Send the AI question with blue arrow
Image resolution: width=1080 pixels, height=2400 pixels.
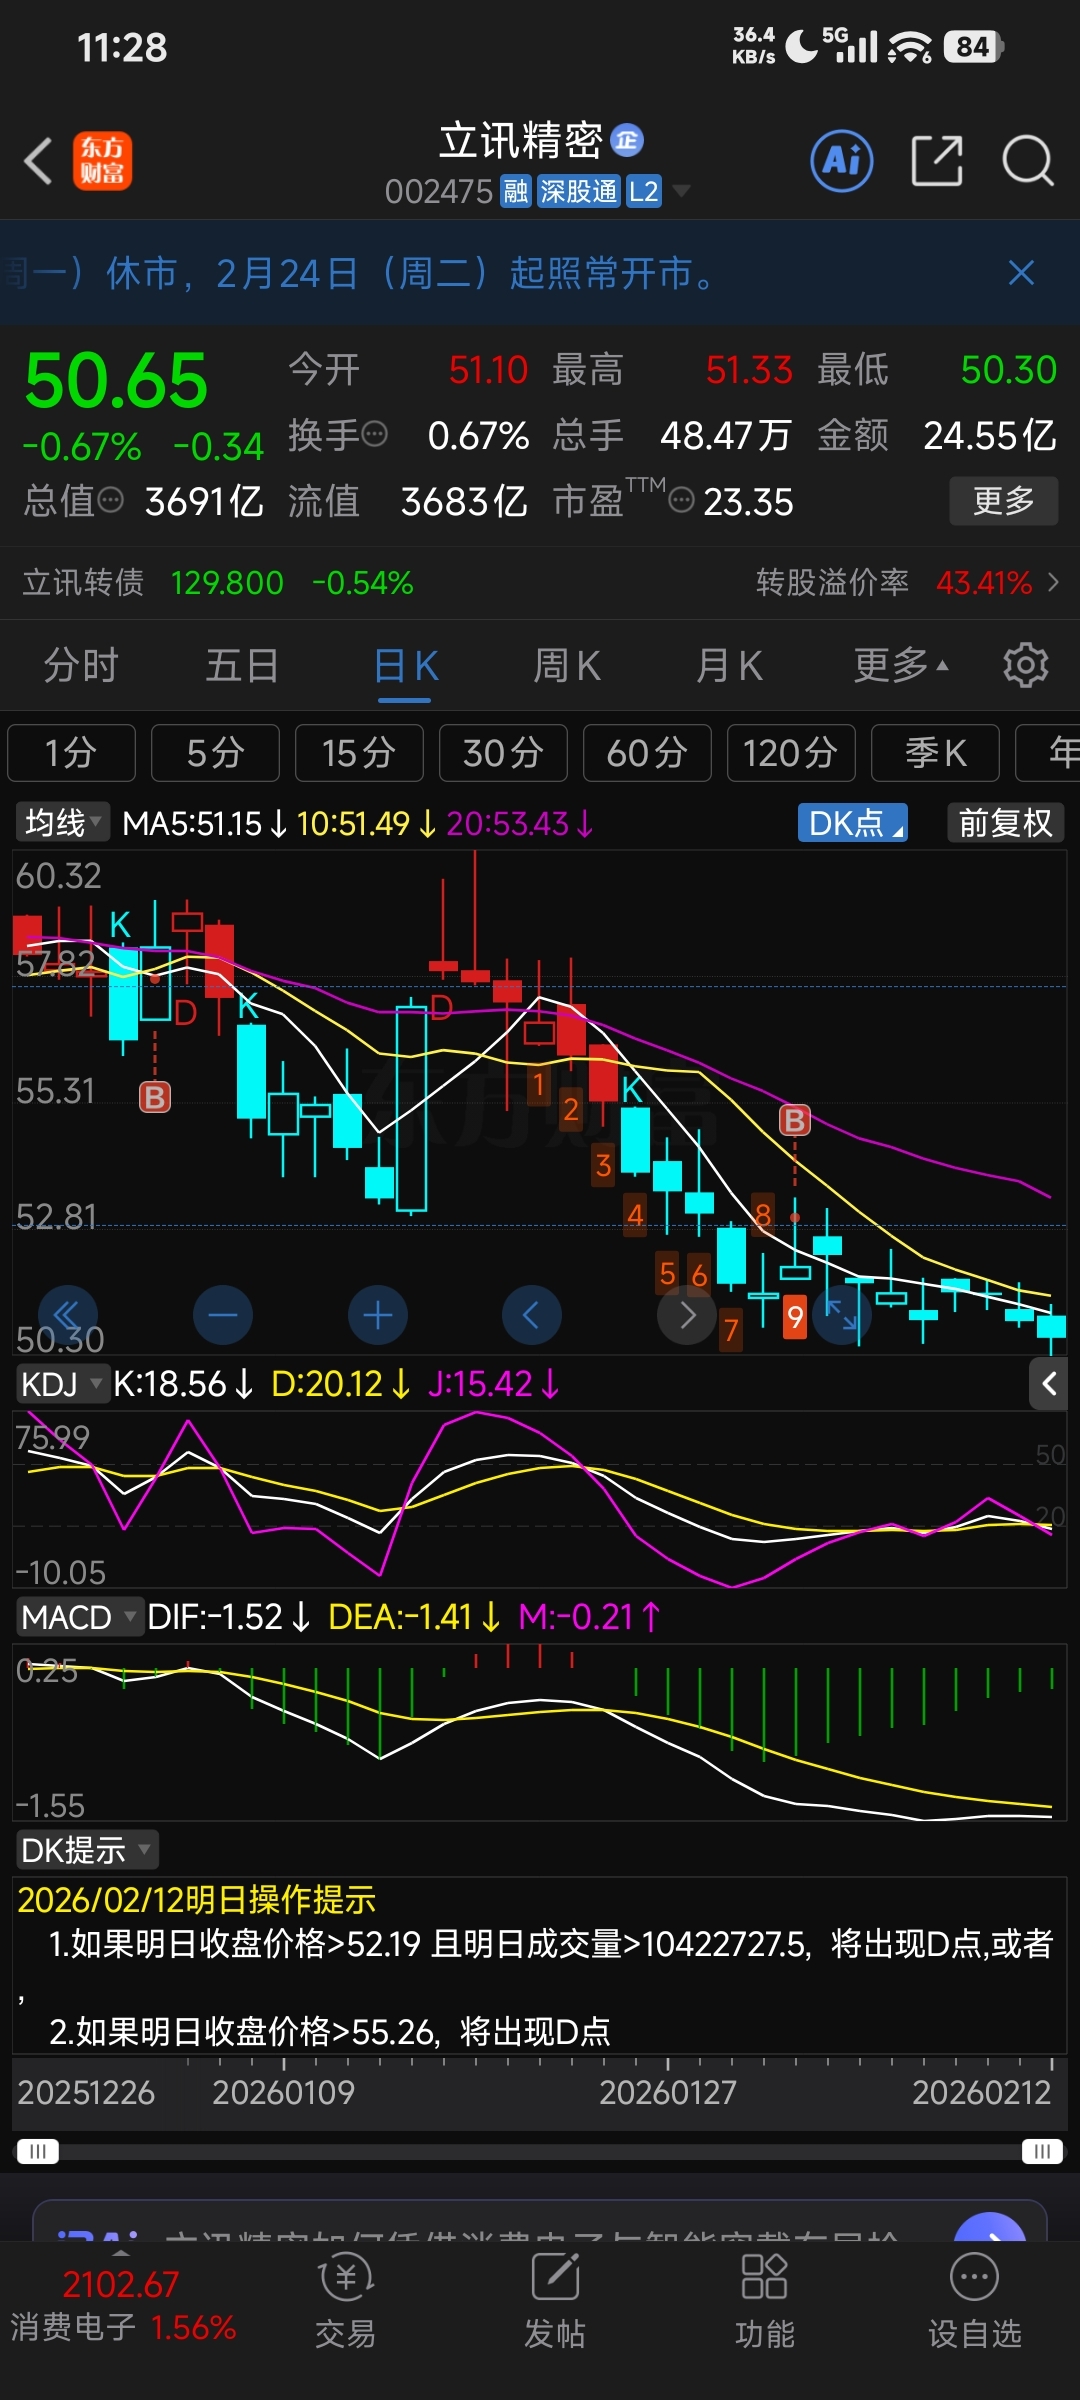click(x=990, y=2226)
